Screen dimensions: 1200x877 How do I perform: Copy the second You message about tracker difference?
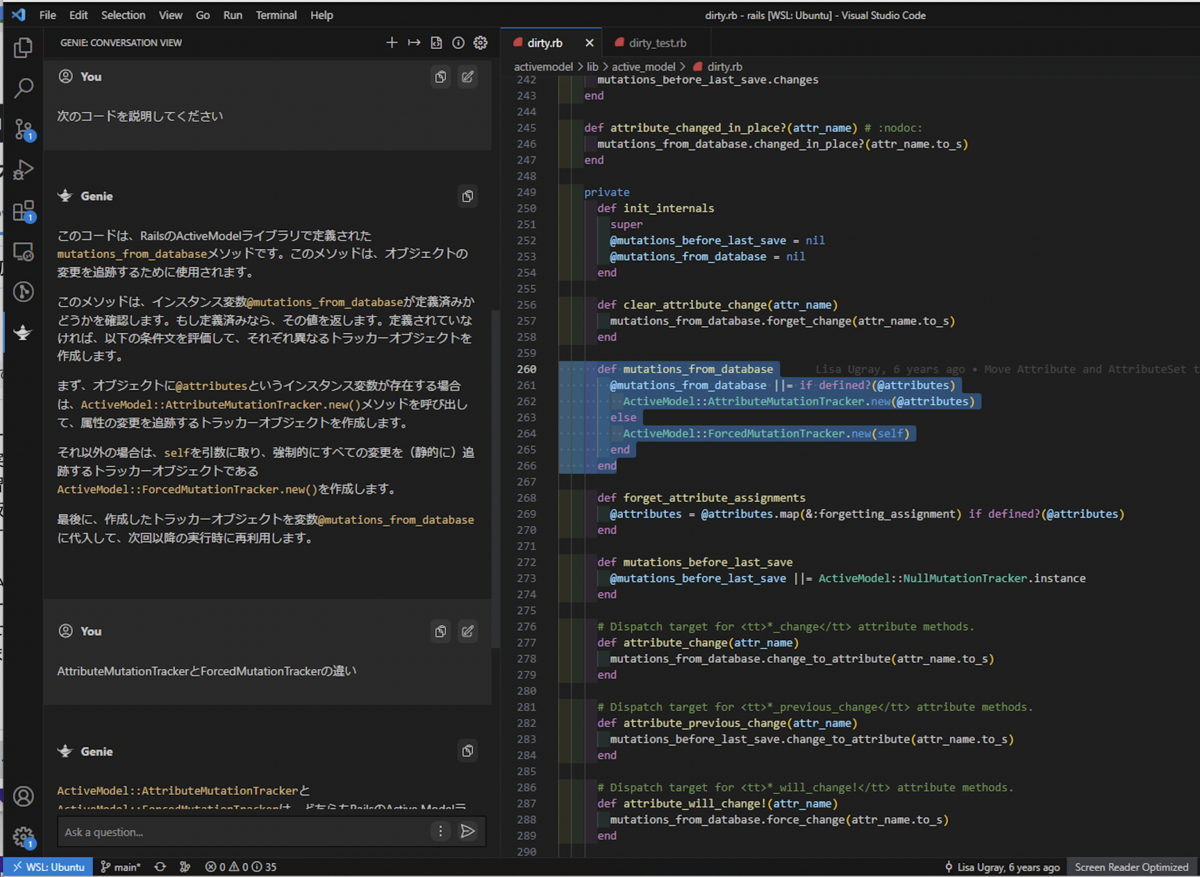tap(440, 632)
